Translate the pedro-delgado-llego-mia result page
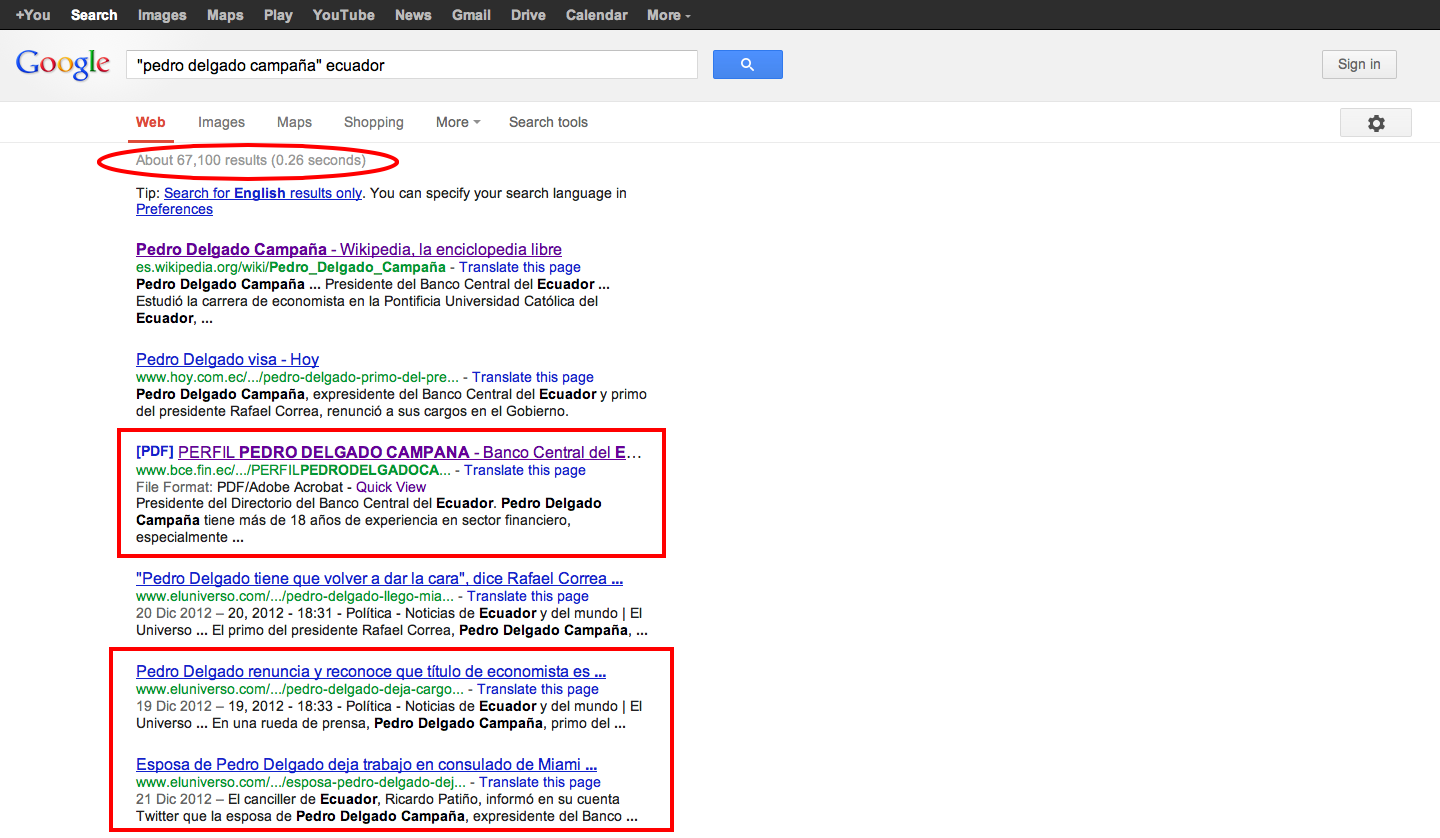 [528, 596]
